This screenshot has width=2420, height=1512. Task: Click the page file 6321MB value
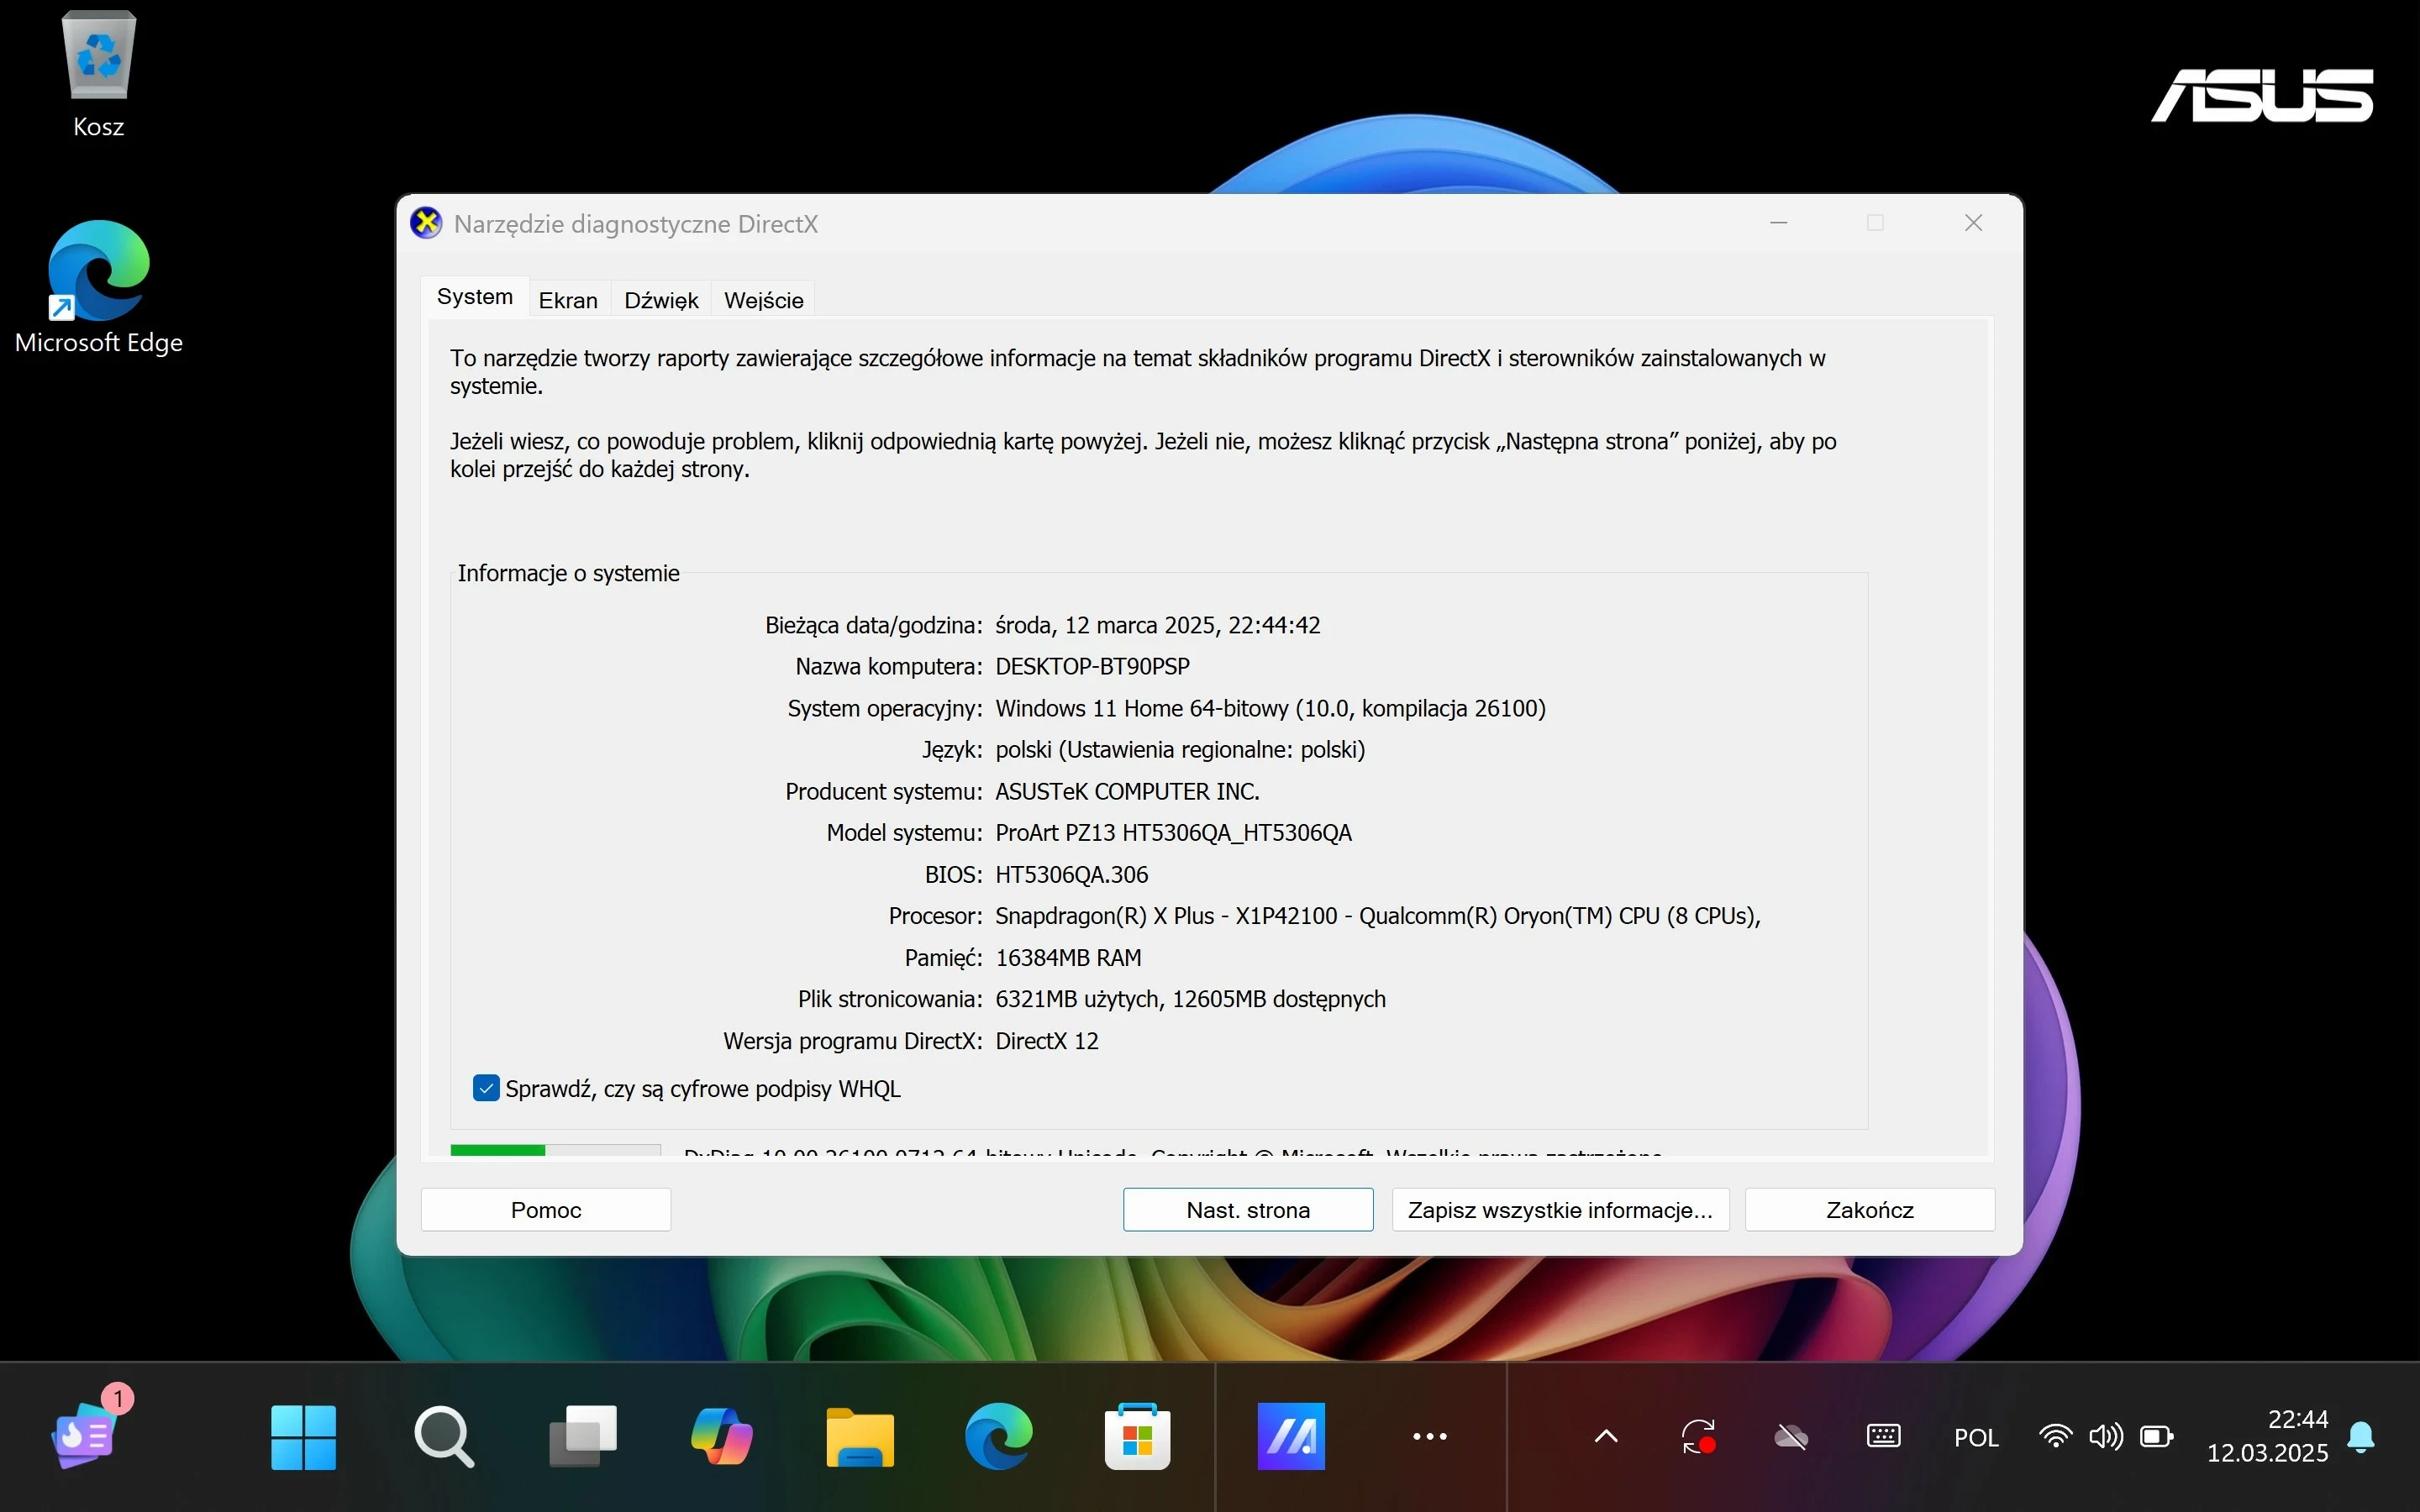pyautogui.click(x=1190, y=999)
